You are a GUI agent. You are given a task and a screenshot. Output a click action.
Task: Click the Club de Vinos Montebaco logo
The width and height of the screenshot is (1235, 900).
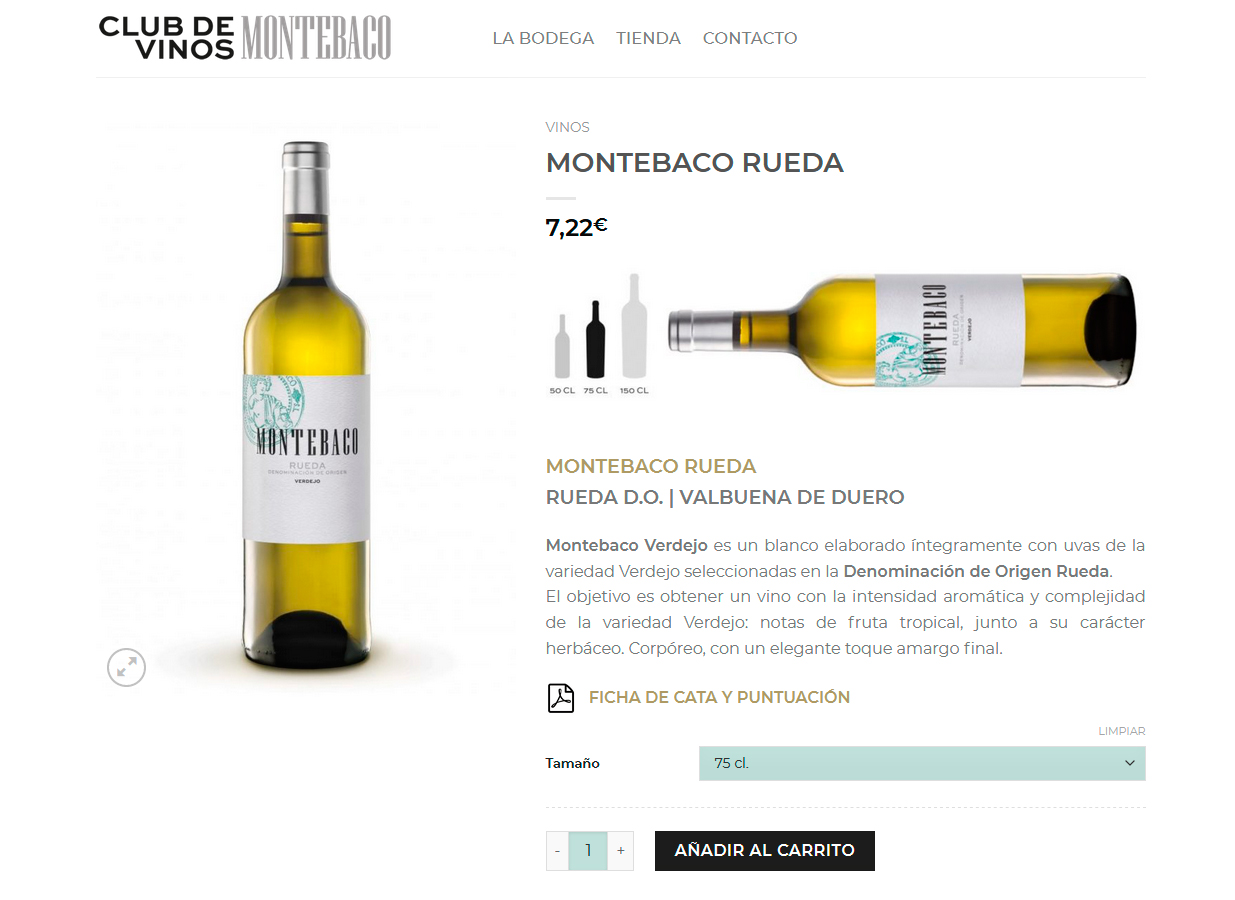coord(245,38)
